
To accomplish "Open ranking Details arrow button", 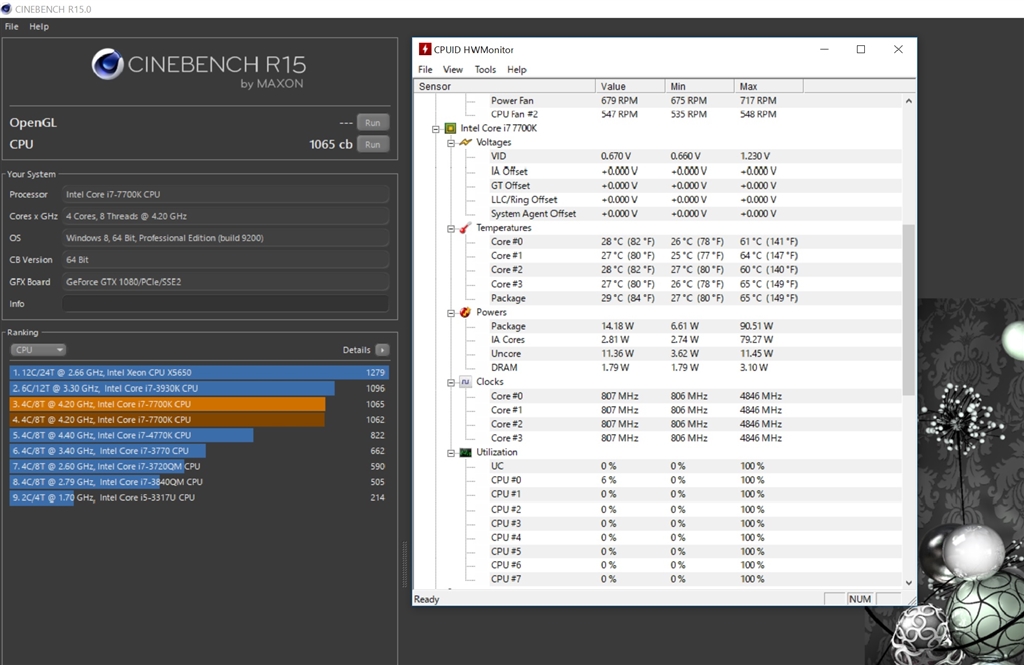I will tap(383, 350).
